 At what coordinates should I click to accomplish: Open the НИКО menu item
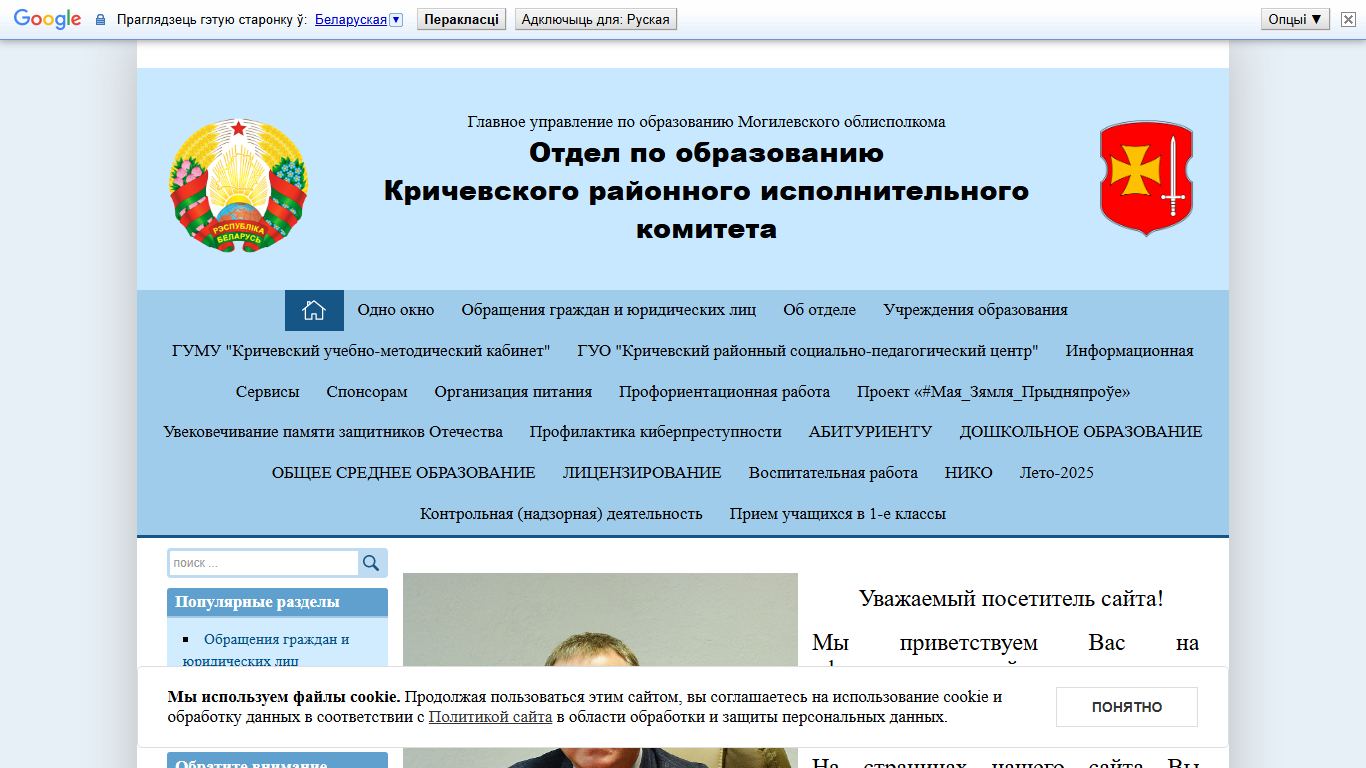coord(969,473)
